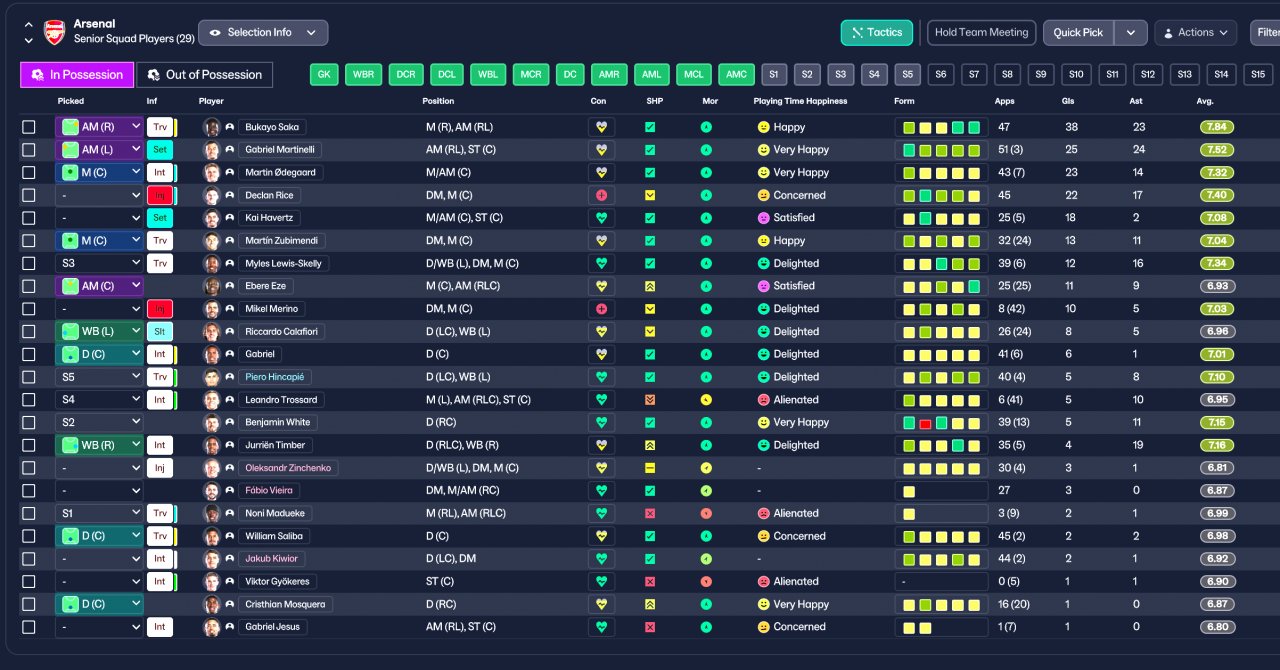
Task: Open the Actions dropdown
Action: (1195, 33)
